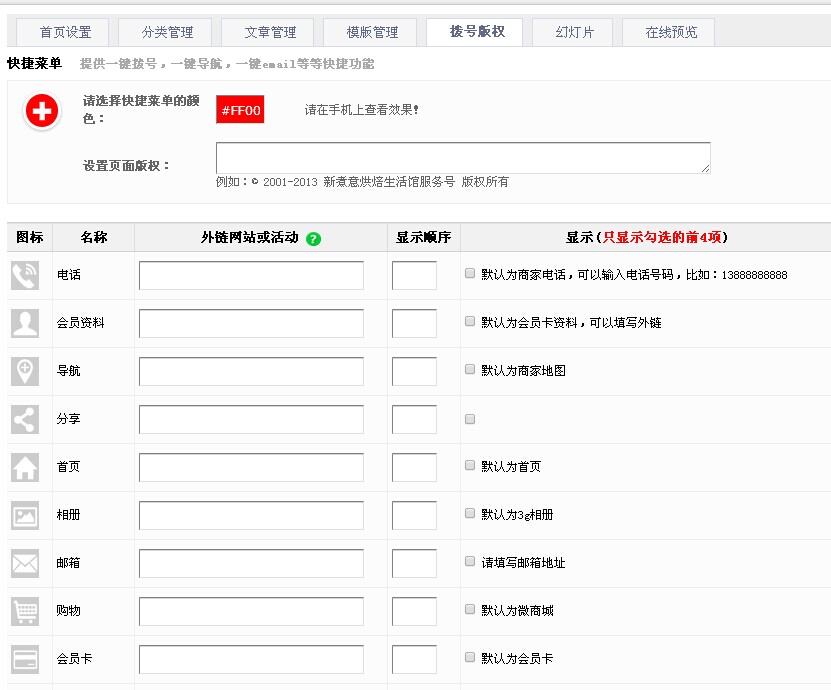Screen dimensions: 831x690
Task: Click the shopping cart icon for 购物
Action: pyautogui.click(x=25, y=611)
